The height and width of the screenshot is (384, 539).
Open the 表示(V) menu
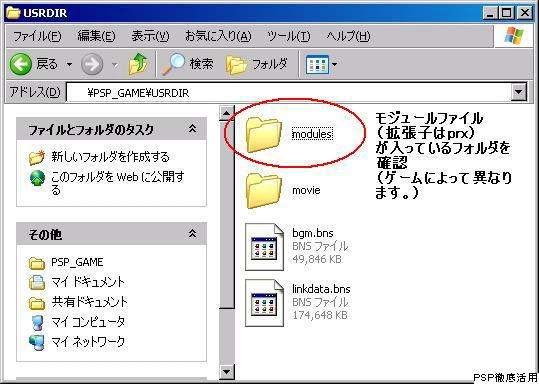click(150, 36)
